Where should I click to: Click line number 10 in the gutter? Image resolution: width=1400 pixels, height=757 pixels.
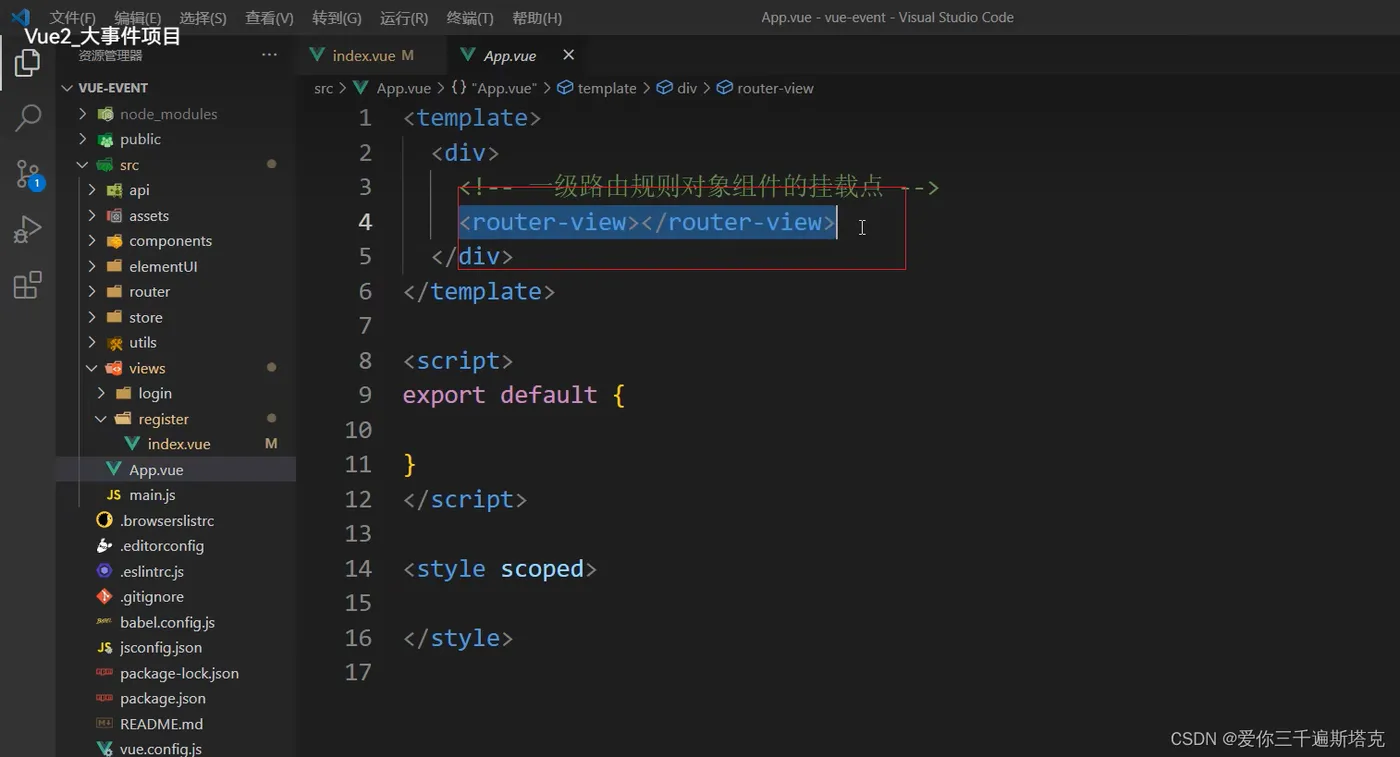358,430
